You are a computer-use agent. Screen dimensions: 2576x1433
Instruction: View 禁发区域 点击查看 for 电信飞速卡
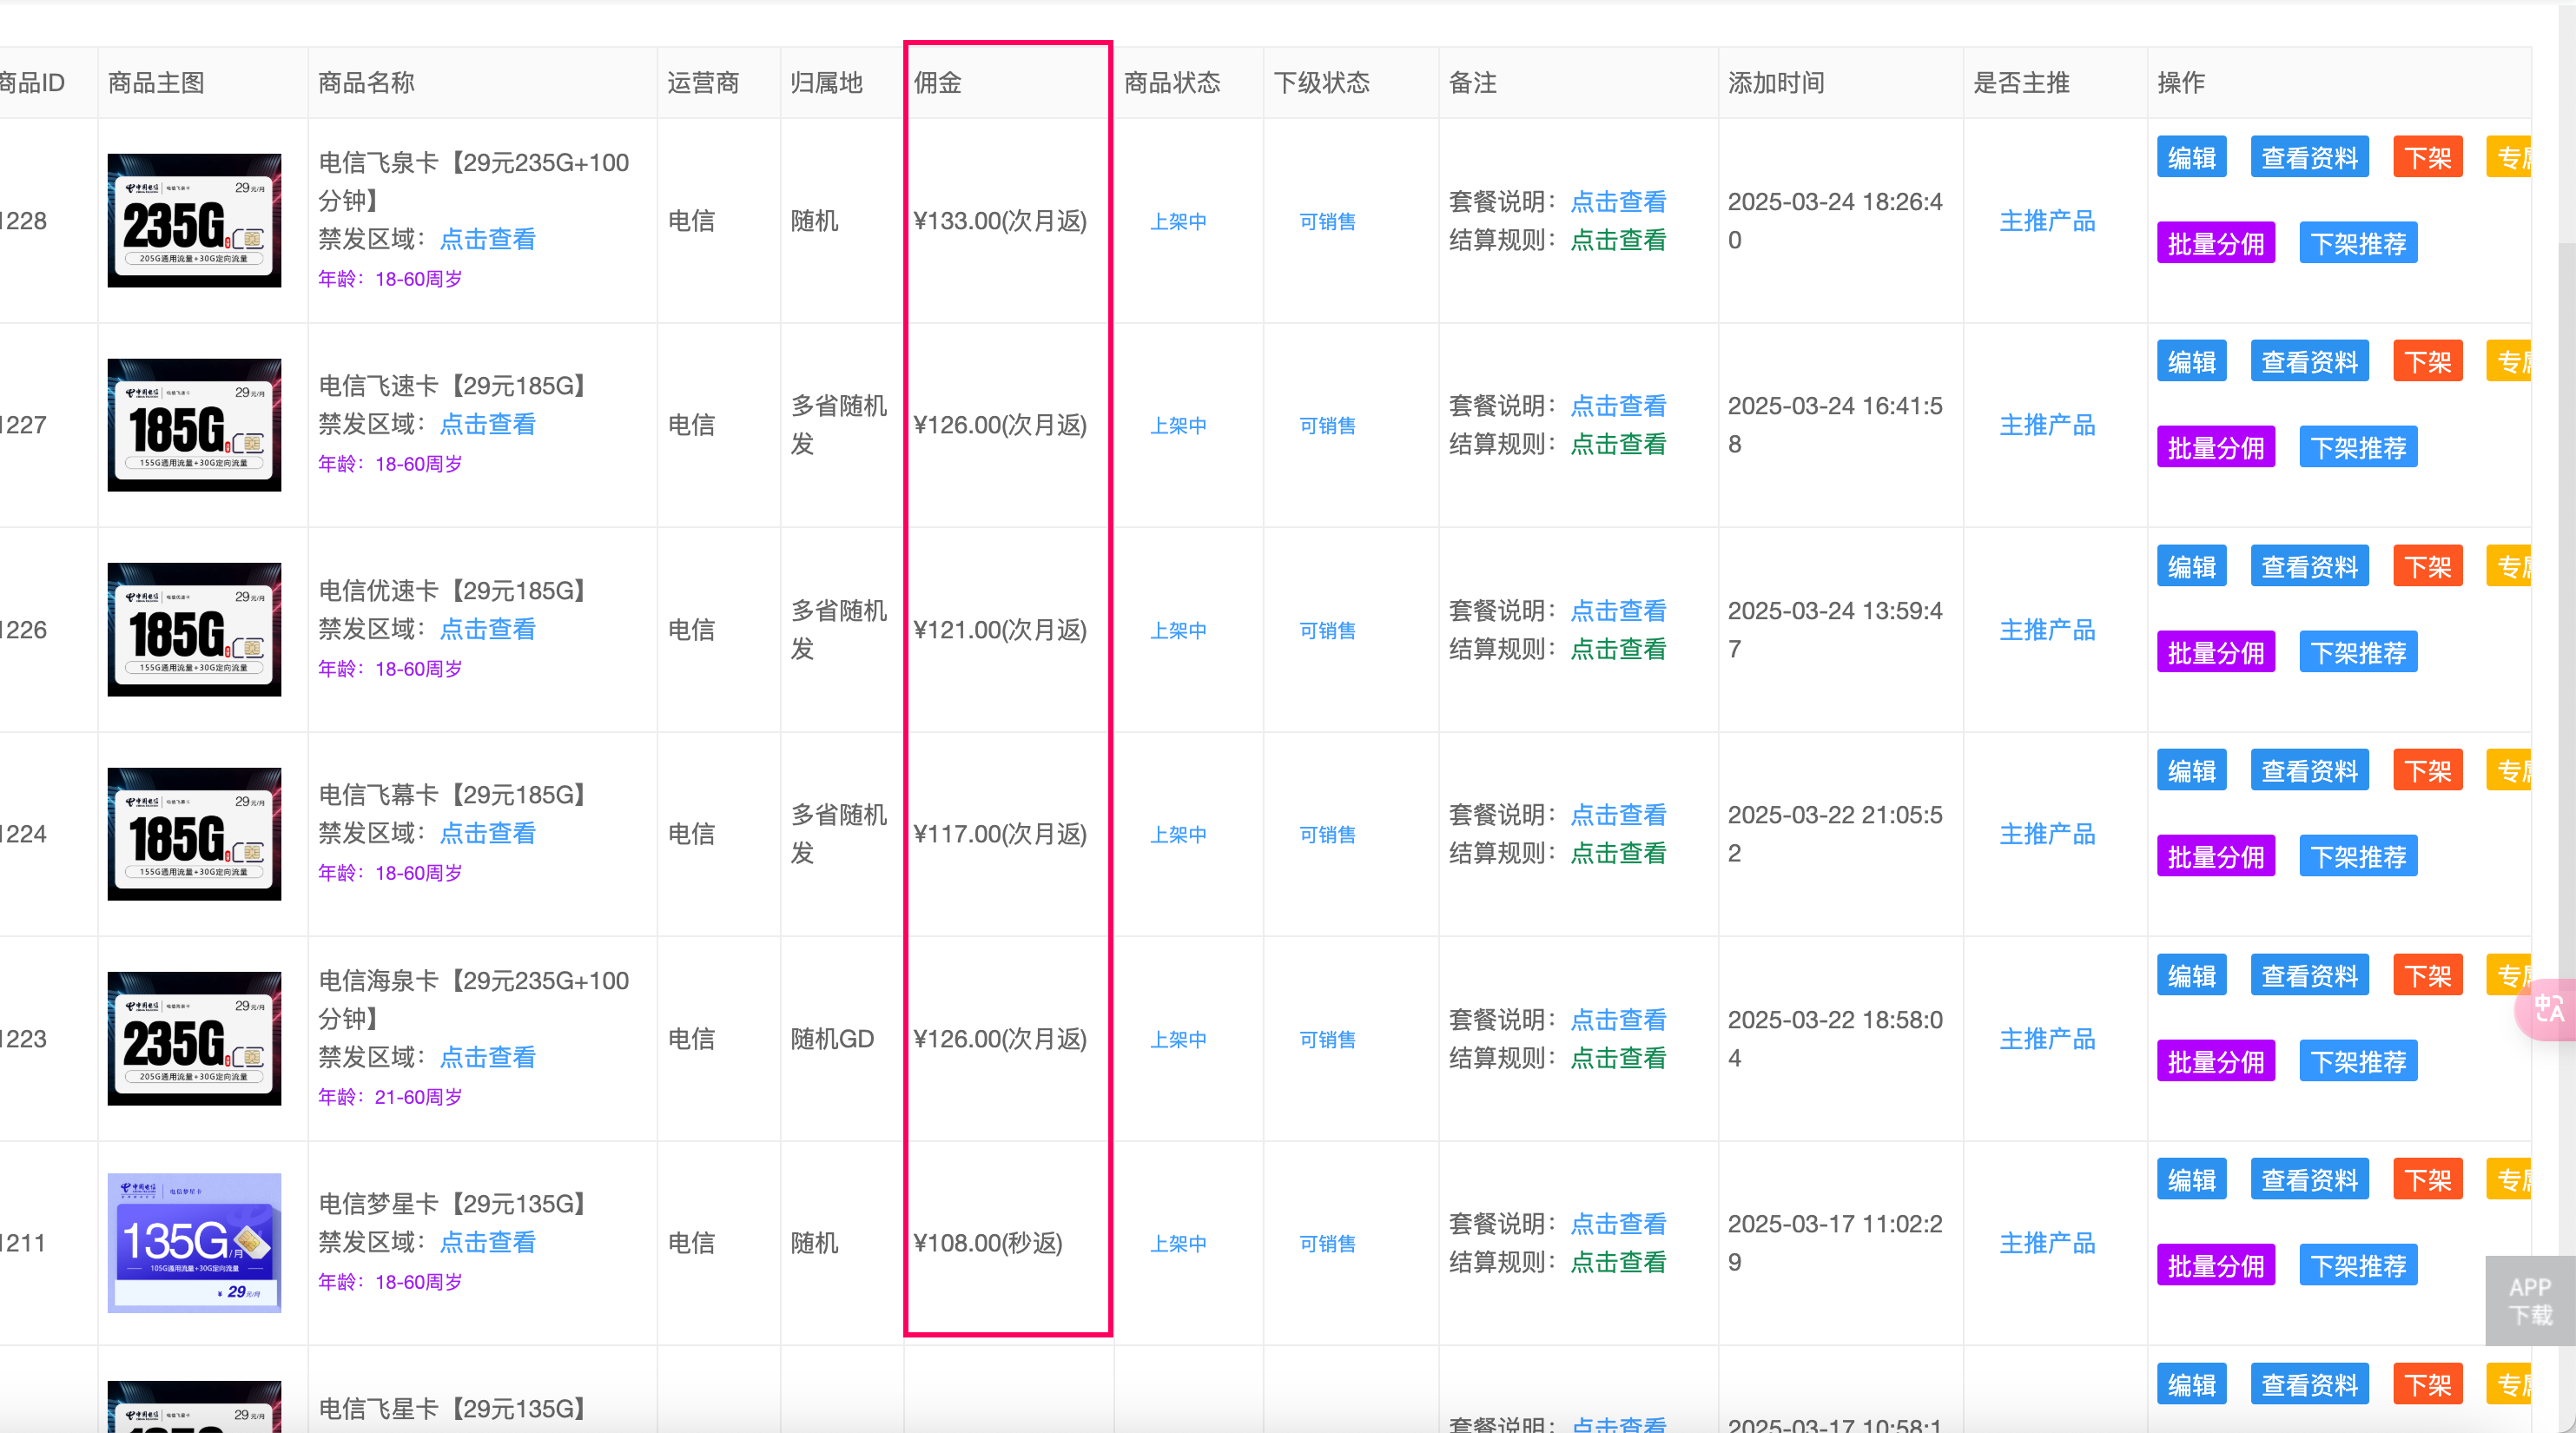[x=487, y=424]
